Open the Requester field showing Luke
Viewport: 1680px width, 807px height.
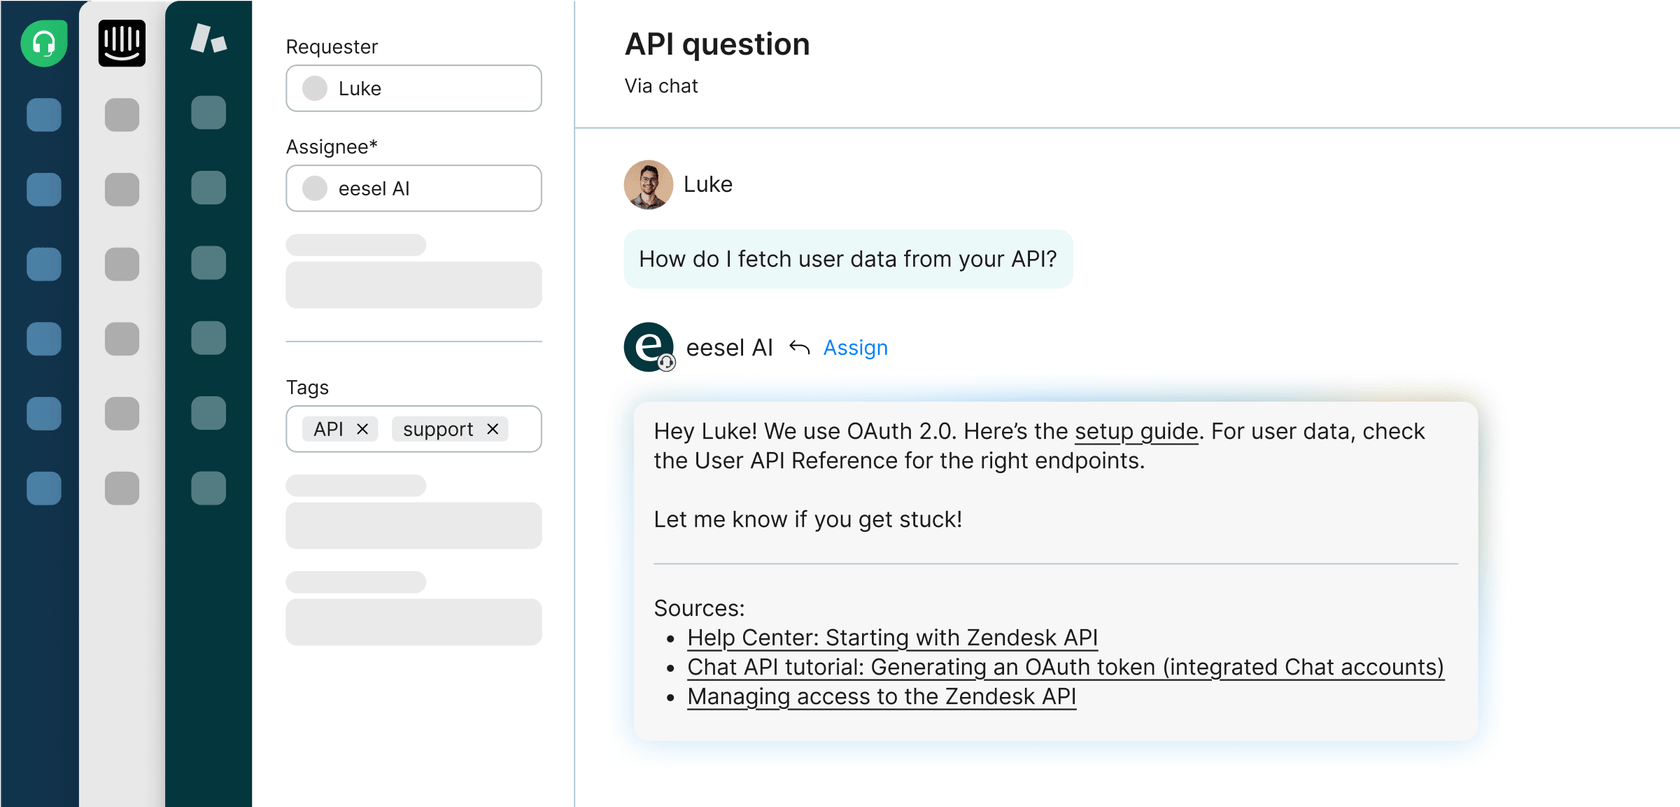(x=413, y=88)
